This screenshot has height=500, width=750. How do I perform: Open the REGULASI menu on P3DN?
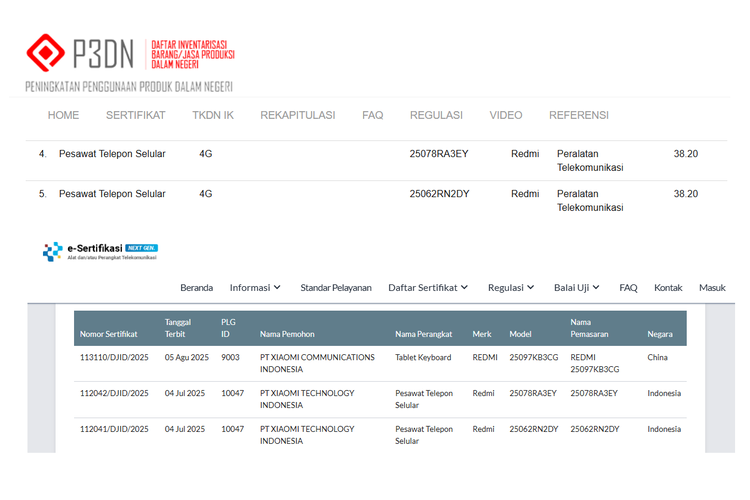(x=436, y=115)
